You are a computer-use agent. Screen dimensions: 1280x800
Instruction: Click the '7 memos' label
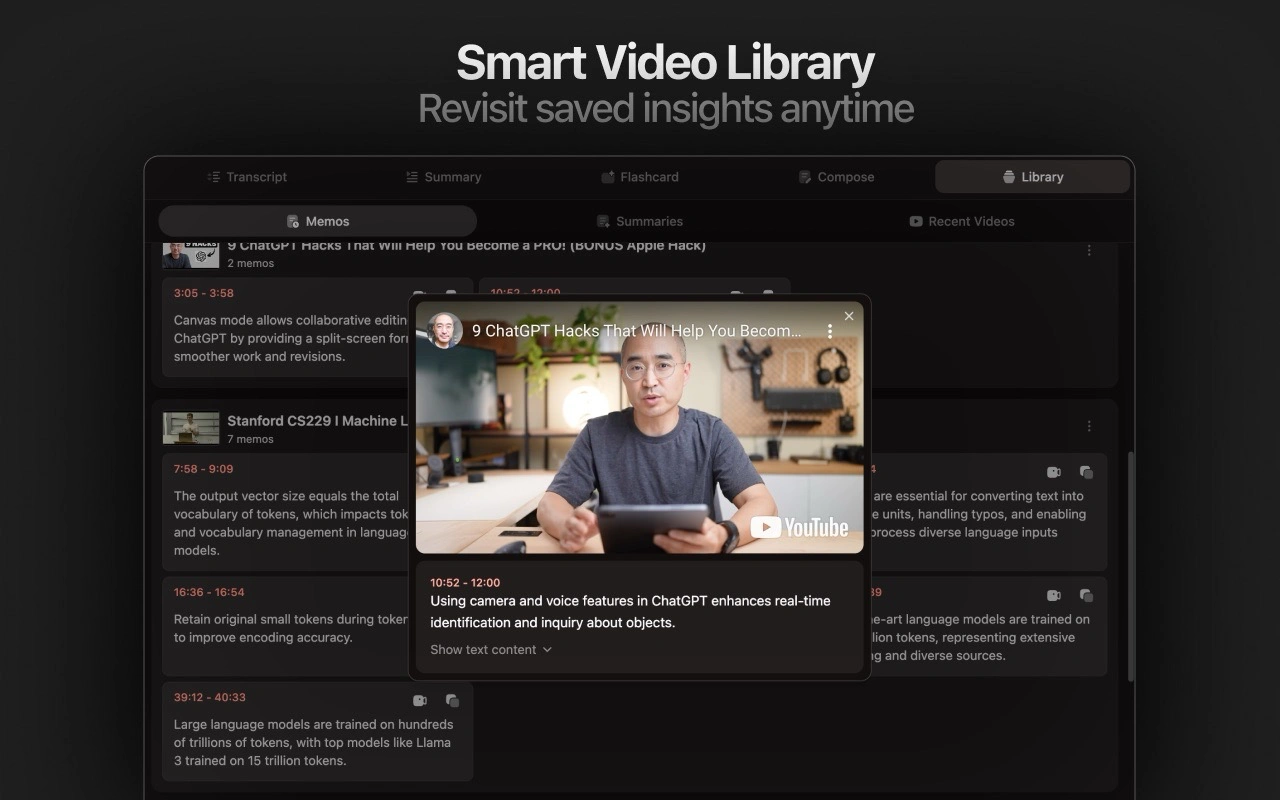(250, 439)
